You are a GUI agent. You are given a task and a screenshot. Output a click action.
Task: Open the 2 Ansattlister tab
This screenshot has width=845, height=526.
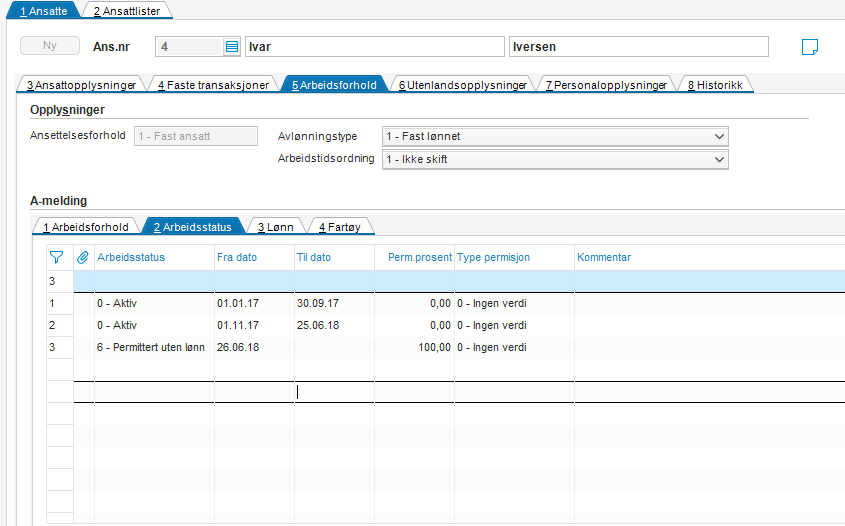point(127,11)
